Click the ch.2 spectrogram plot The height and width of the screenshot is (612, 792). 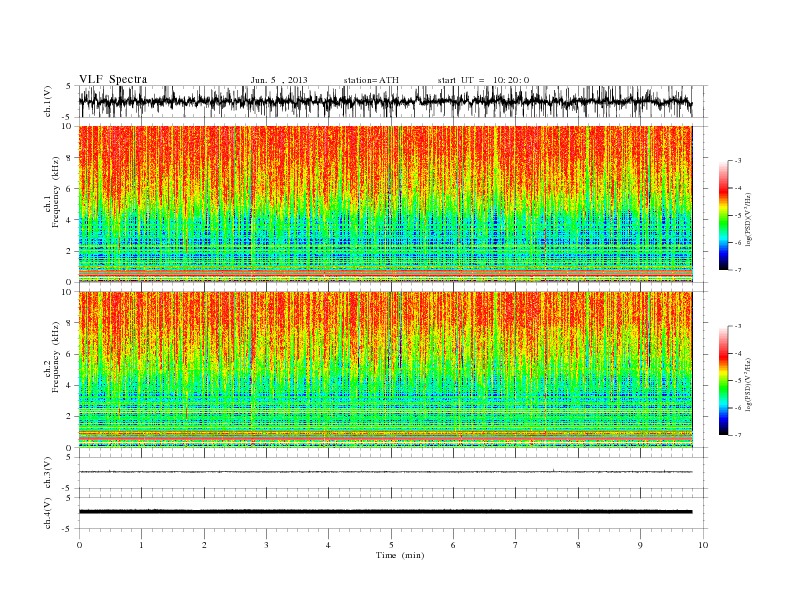(x=385, y=370)
